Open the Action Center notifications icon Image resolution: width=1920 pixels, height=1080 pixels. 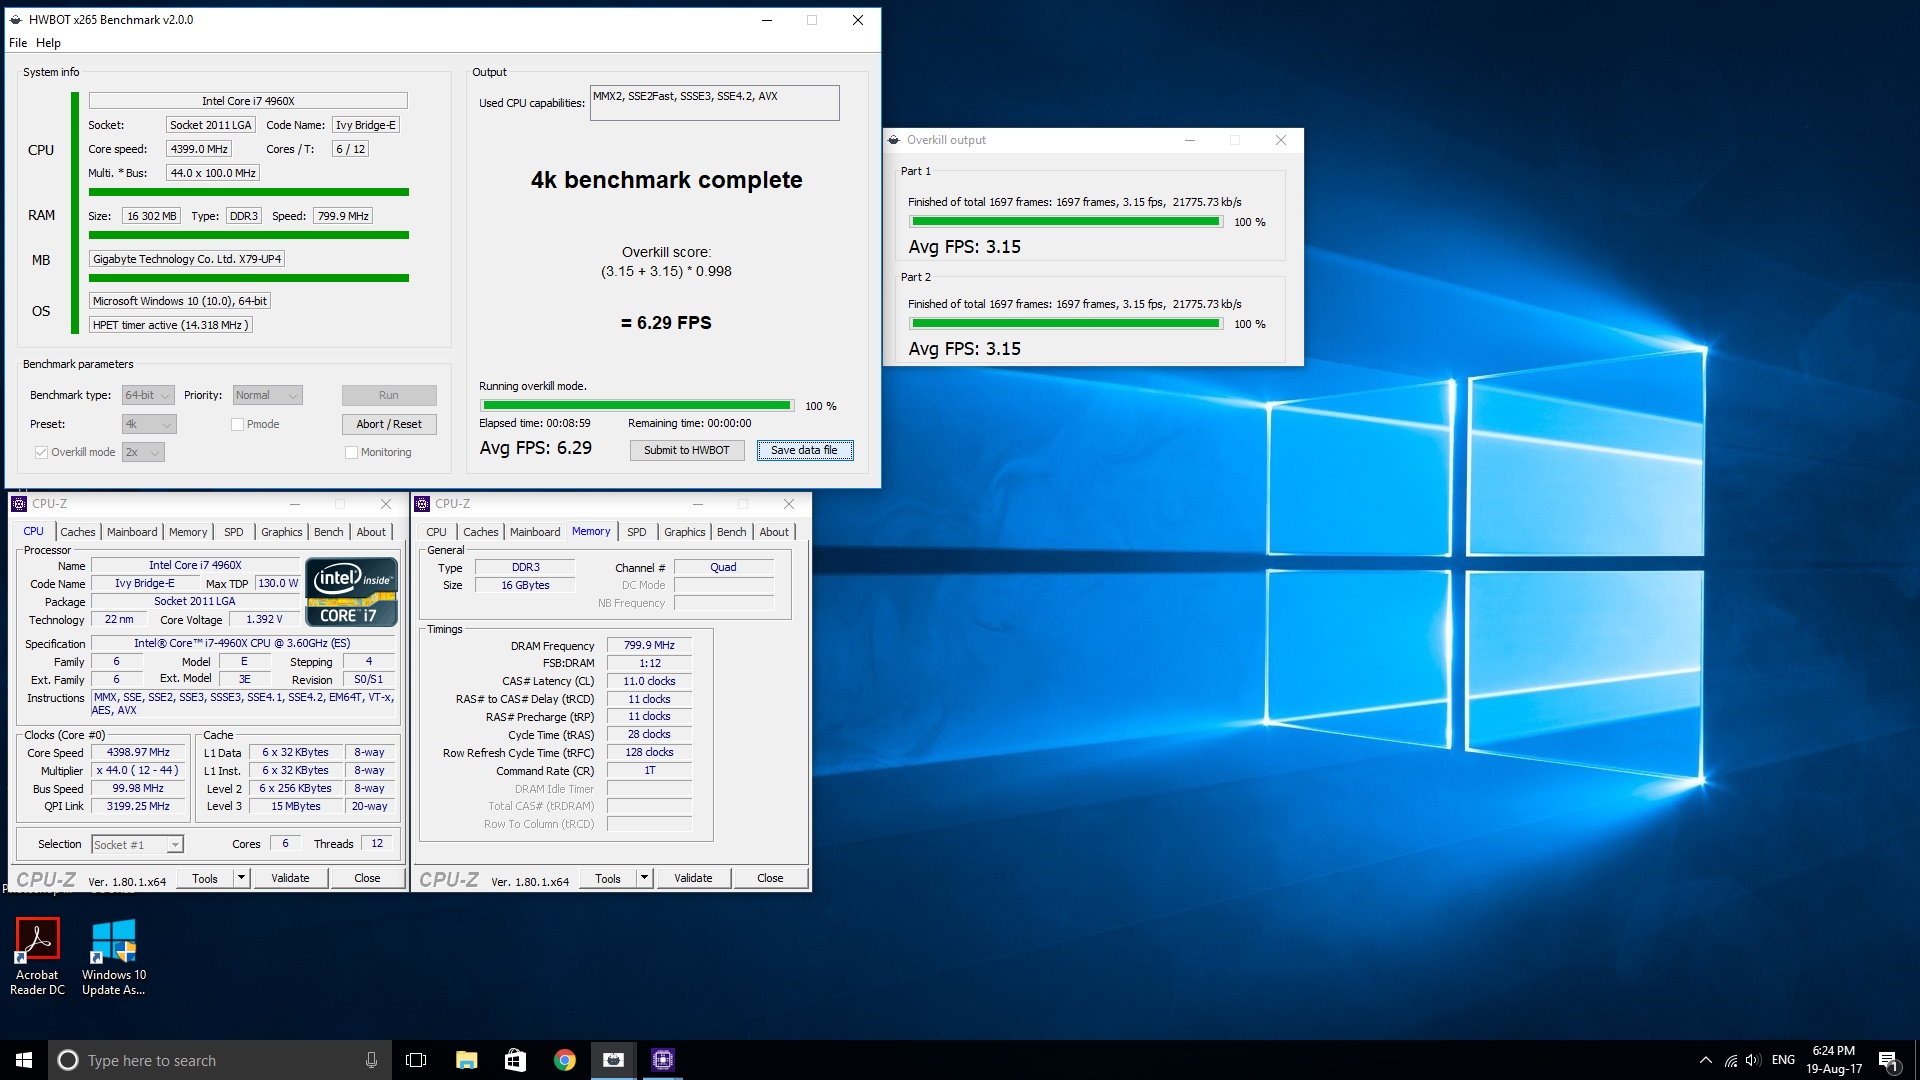coord(1889,1060)
